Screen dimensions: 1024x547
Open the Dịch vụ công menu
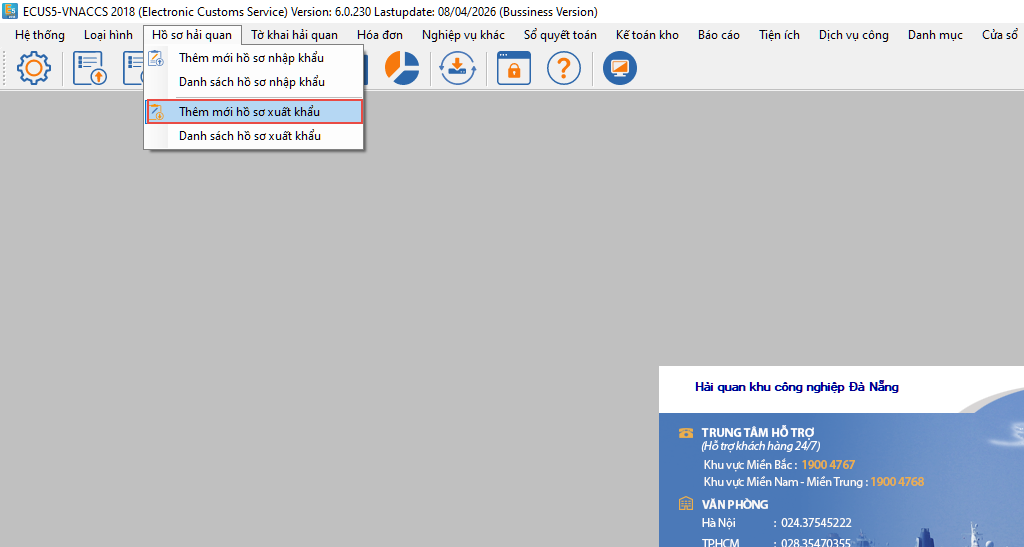click(x=853, y=35)
